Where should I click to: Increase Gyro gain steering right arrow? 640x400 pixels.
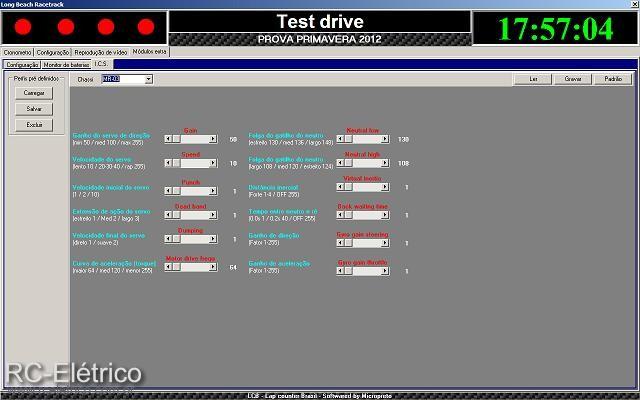coord(385,243)
